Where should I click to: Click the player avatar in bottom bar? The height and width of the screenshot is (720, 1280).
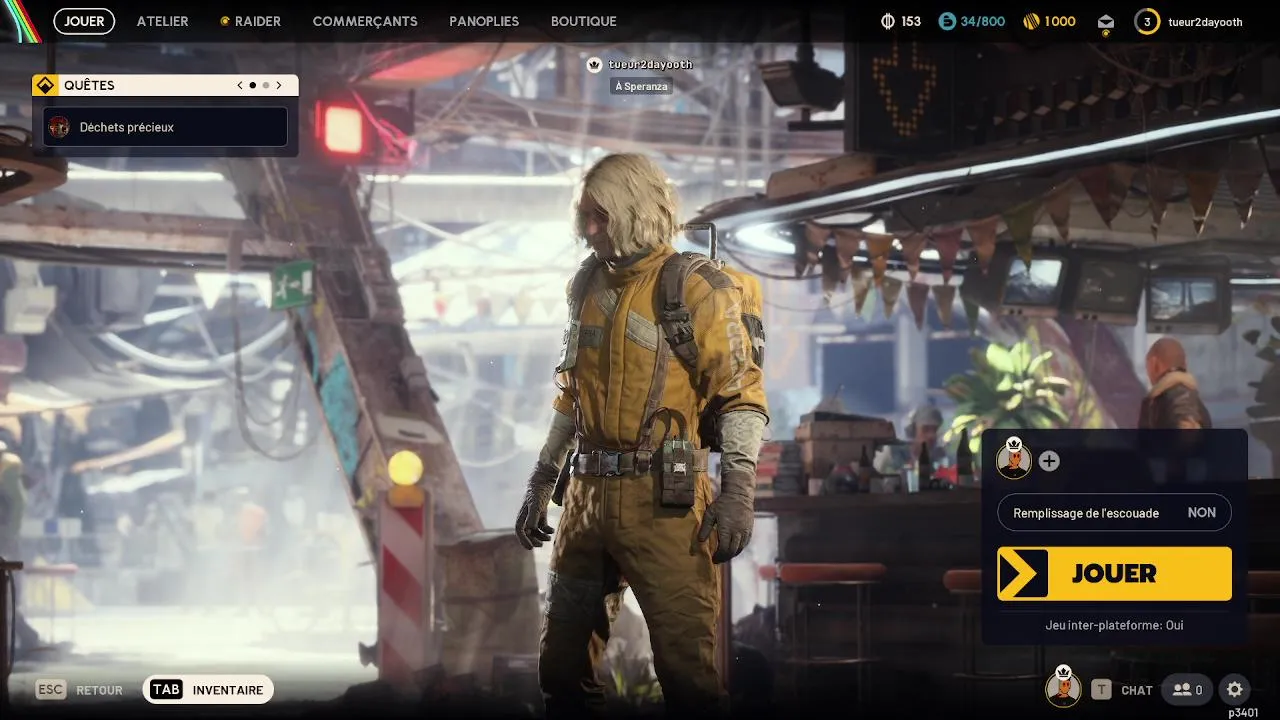pos(1063,689)
